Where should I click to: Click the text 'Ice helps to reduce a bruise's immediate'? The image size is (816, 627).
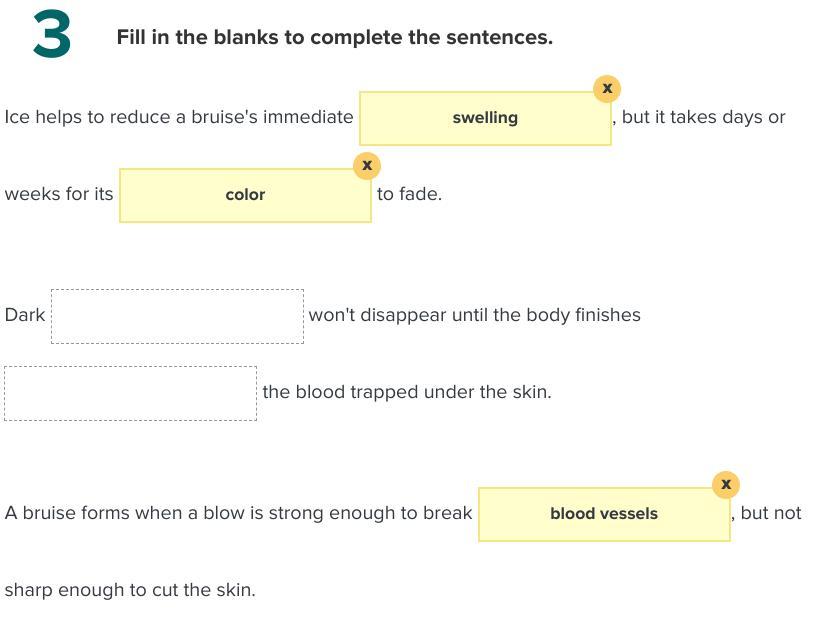tap(179, 117)
